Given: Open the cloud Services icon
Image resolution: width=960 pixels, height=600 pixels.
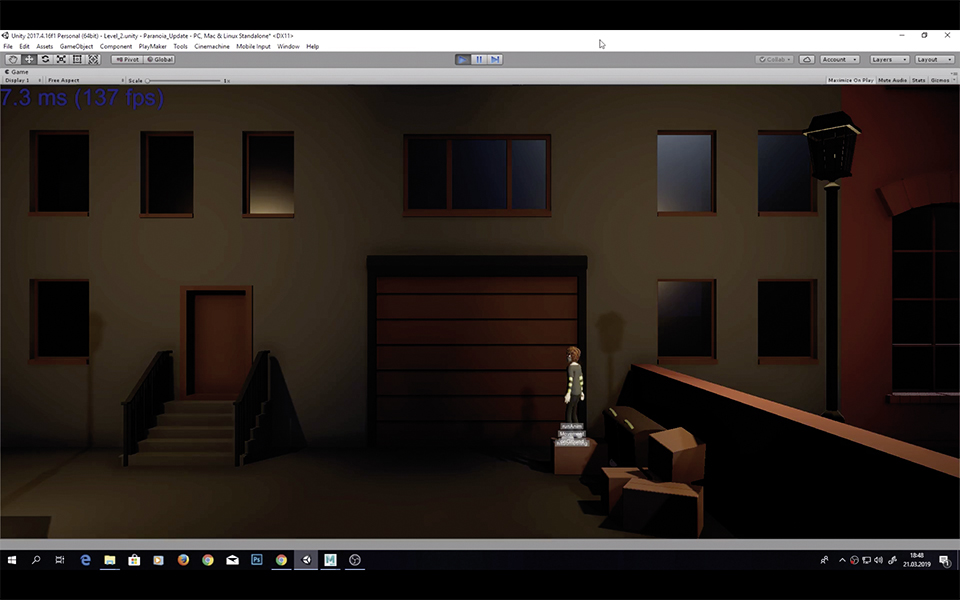Looking at the screenshot, I should tap(806, 60).
